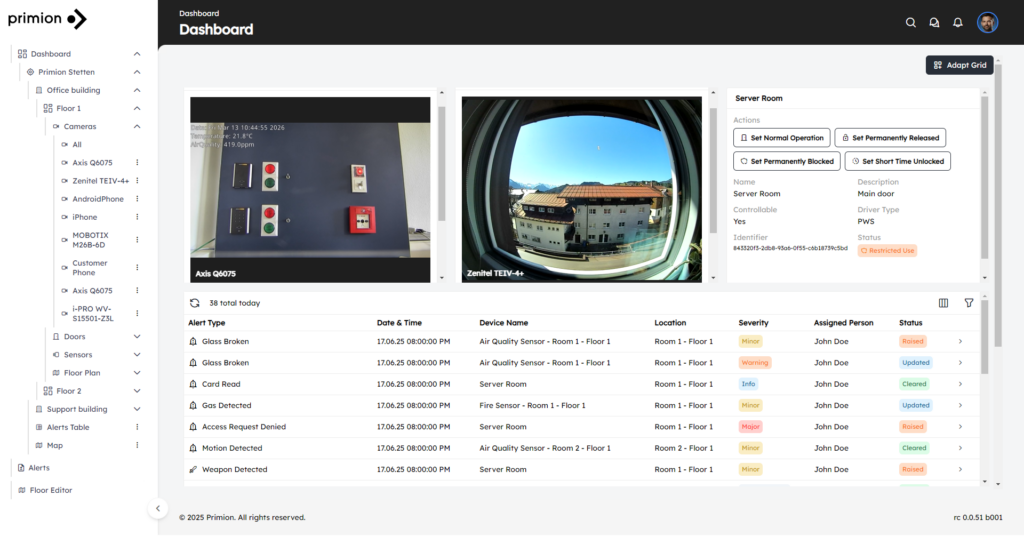
Task: Collapse the Office building node
Action: coord(137,90)
